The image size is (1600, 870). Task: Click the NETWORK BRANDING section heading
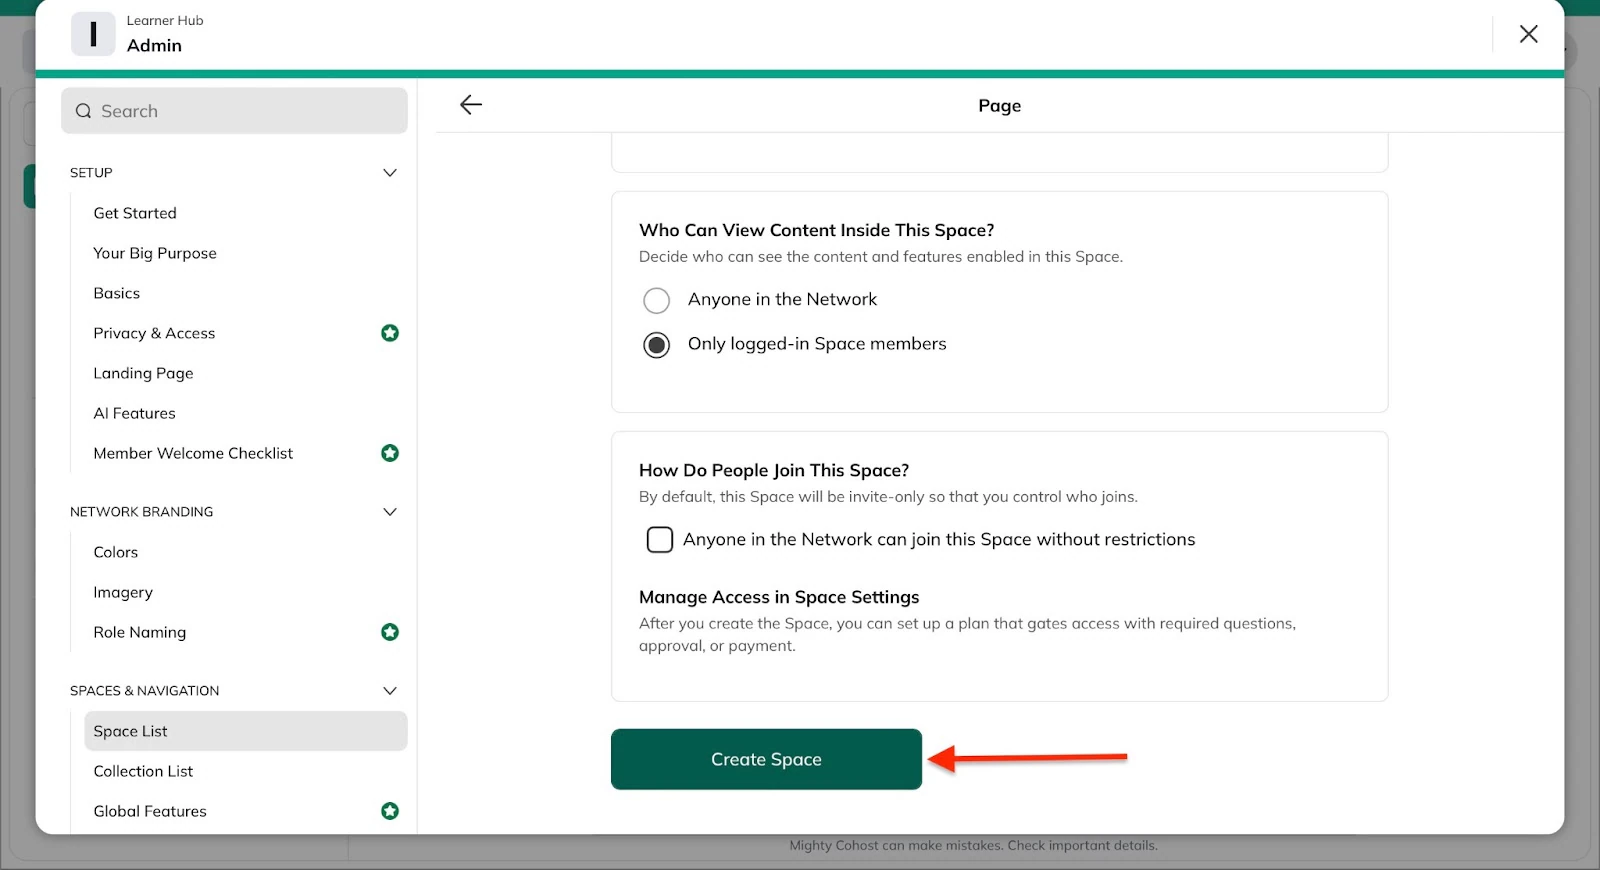[x=141, y=512]
